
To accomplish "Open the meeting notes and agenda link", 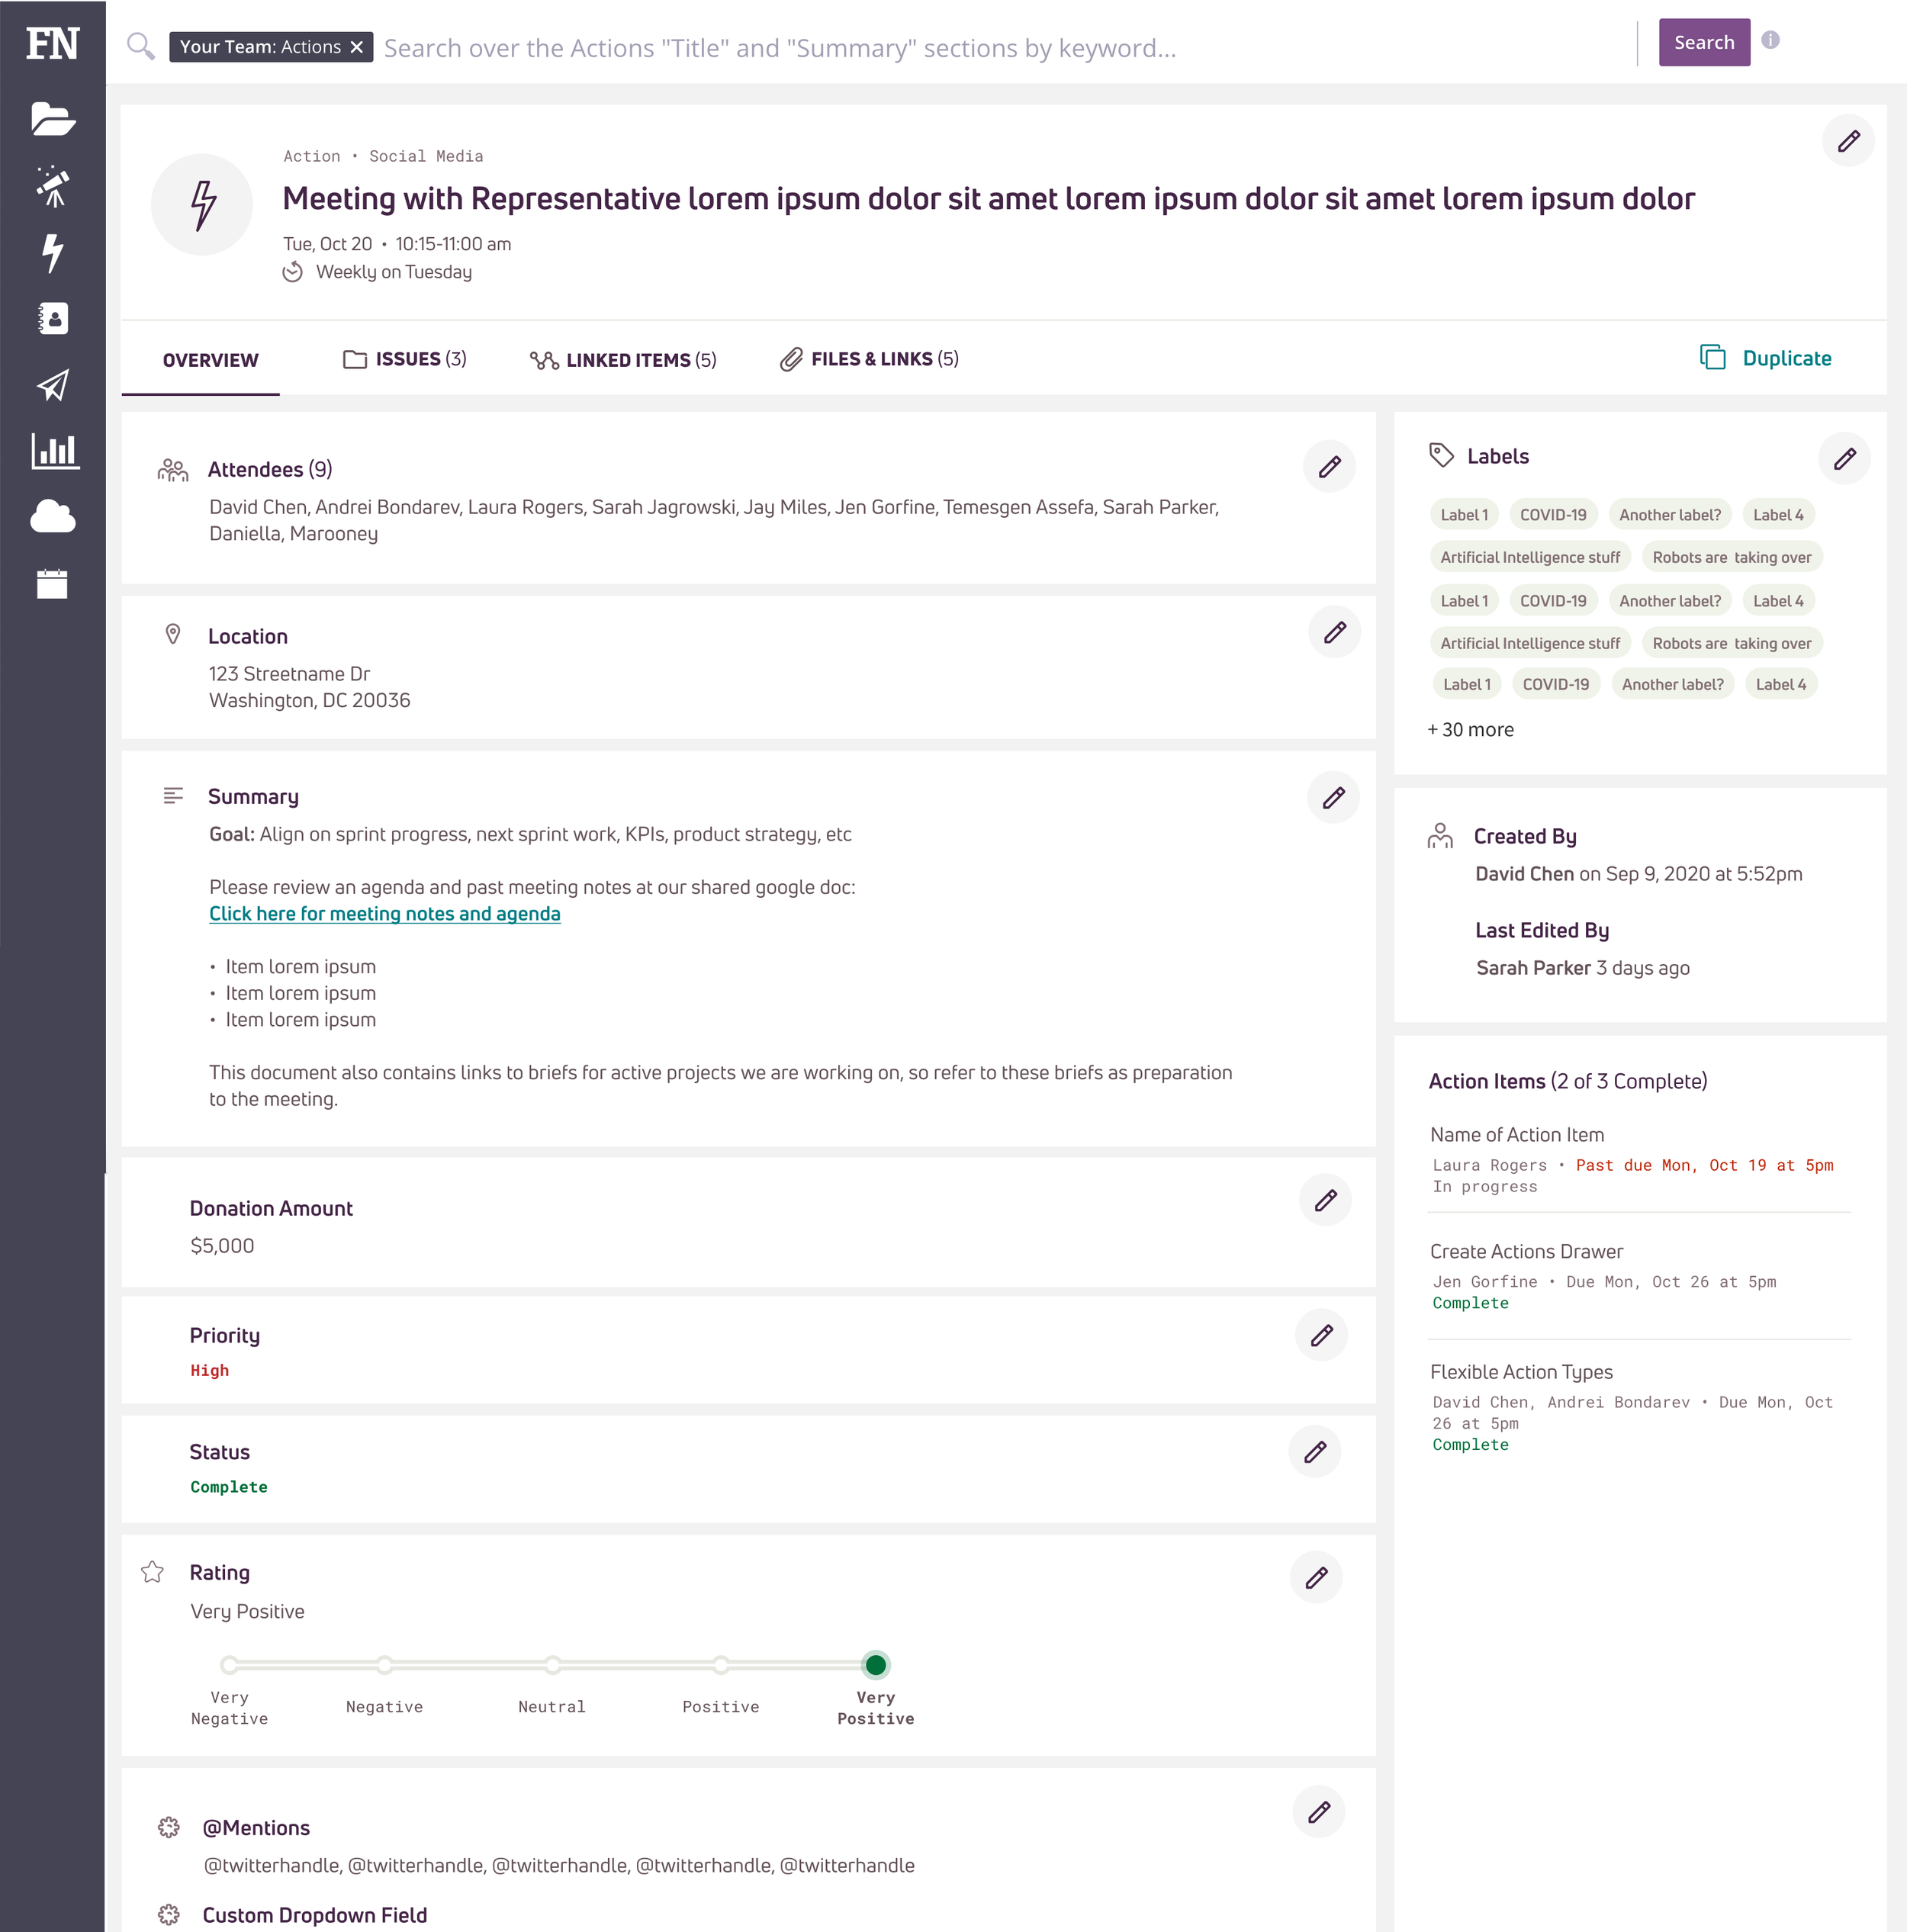I will (384, 914).
